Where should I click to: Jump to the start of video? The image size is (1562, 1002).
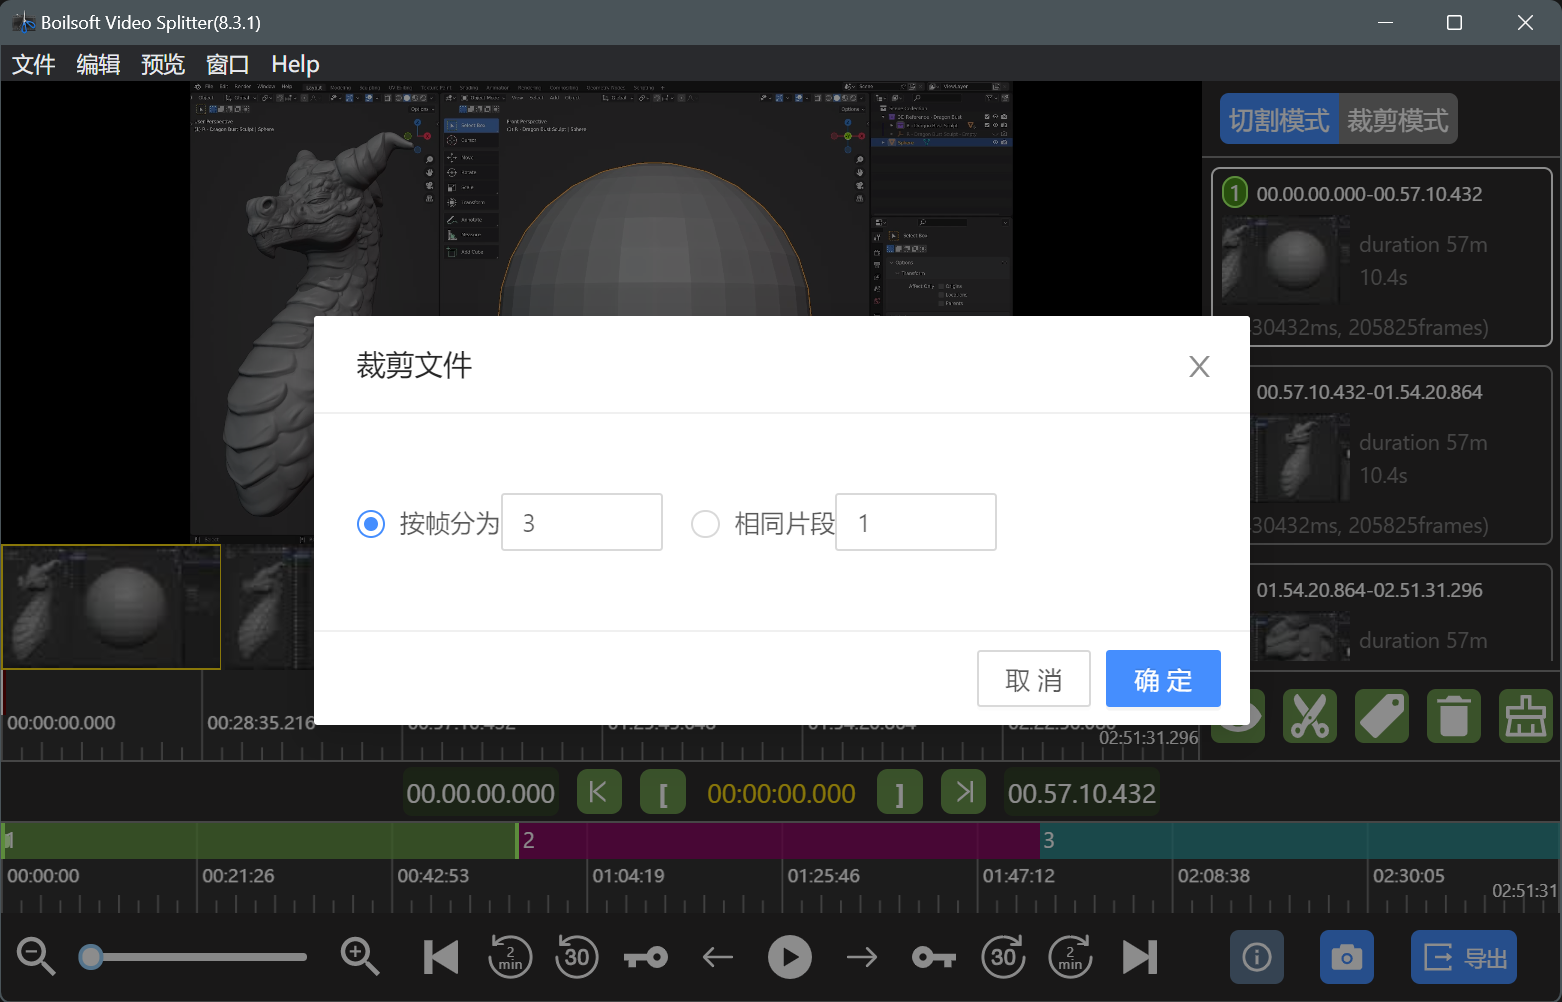441,957
